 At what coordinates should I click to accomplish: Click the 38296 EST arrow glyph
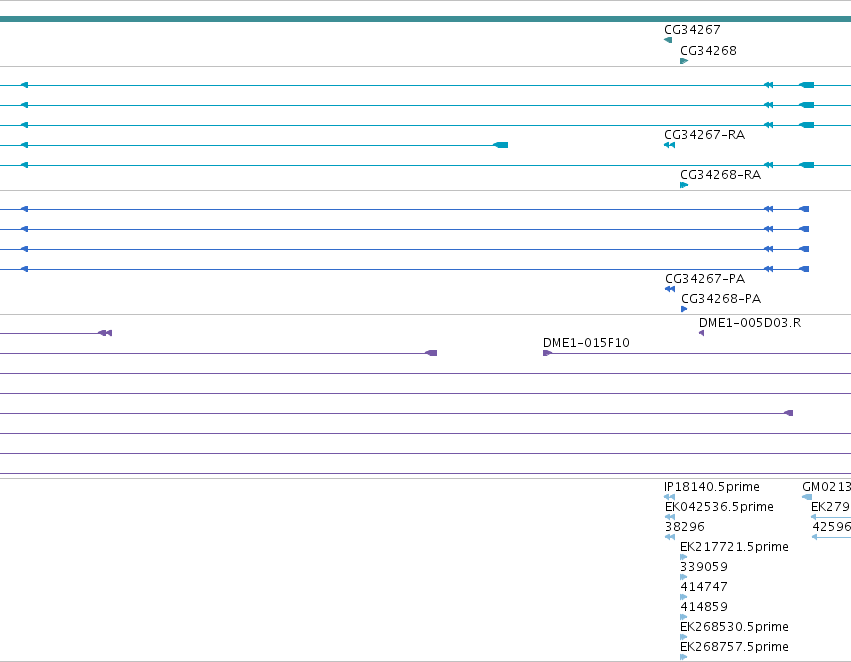click(x=670, y=537)
